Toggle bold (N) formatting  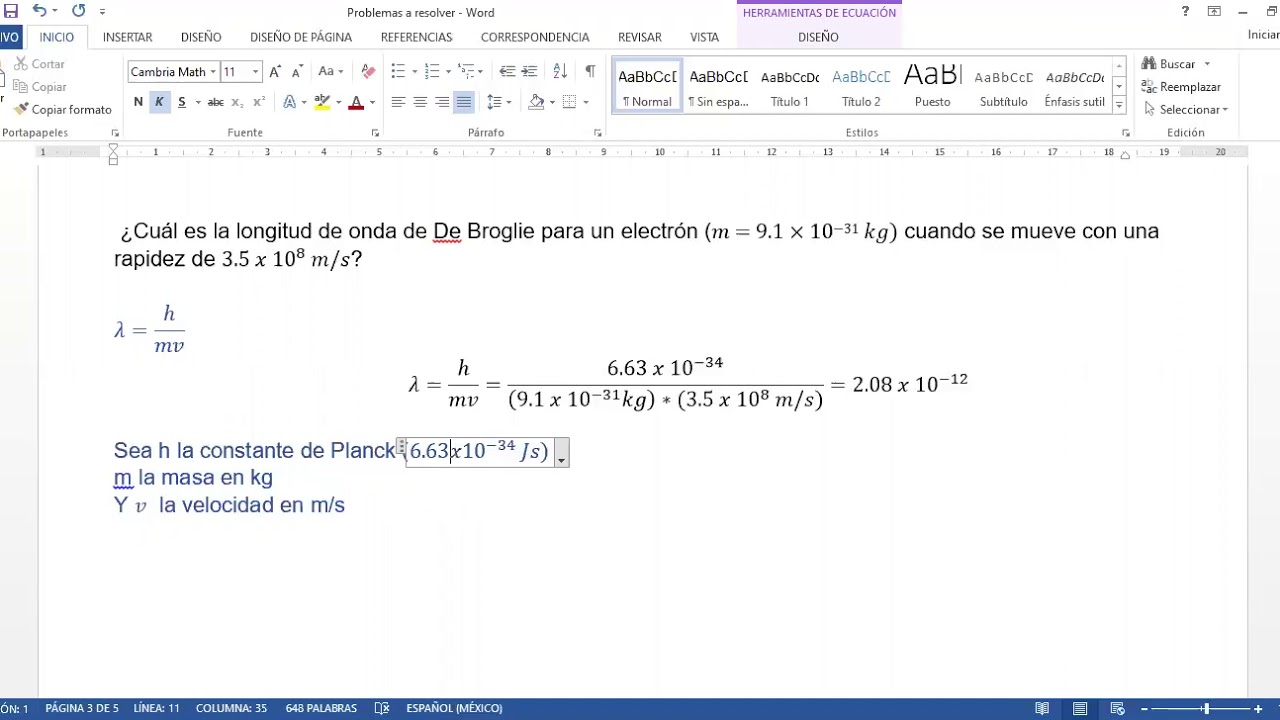pyautogui.click(x=138, y=102)
